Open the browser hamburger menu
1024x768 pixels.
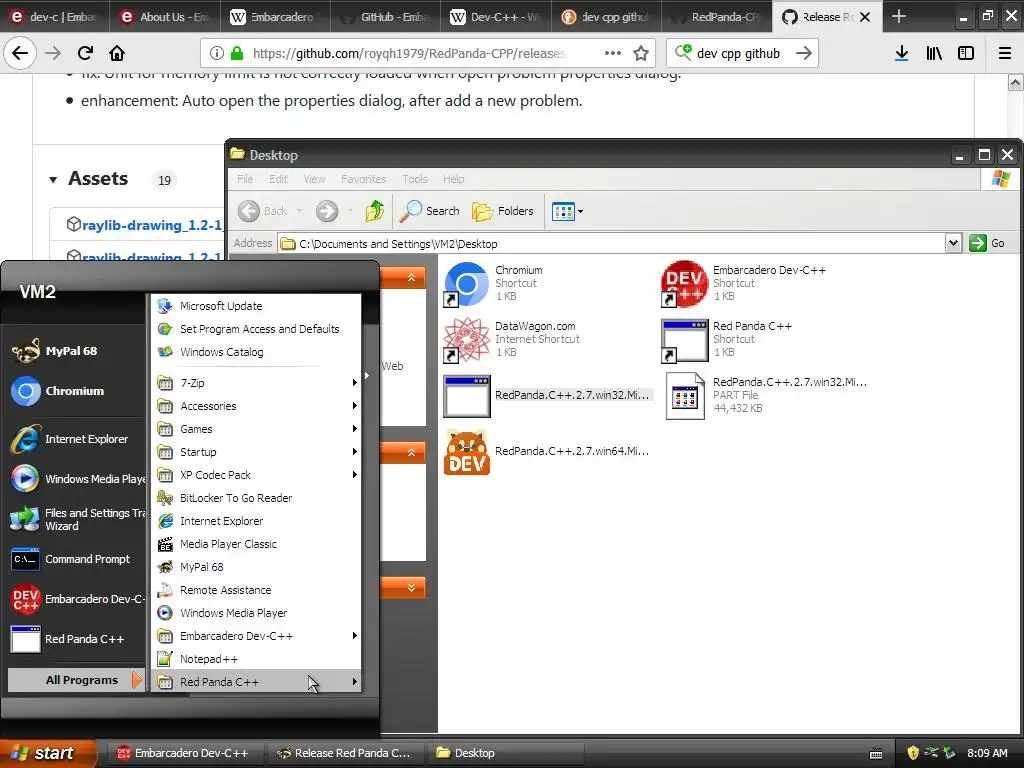(1005, 54)
